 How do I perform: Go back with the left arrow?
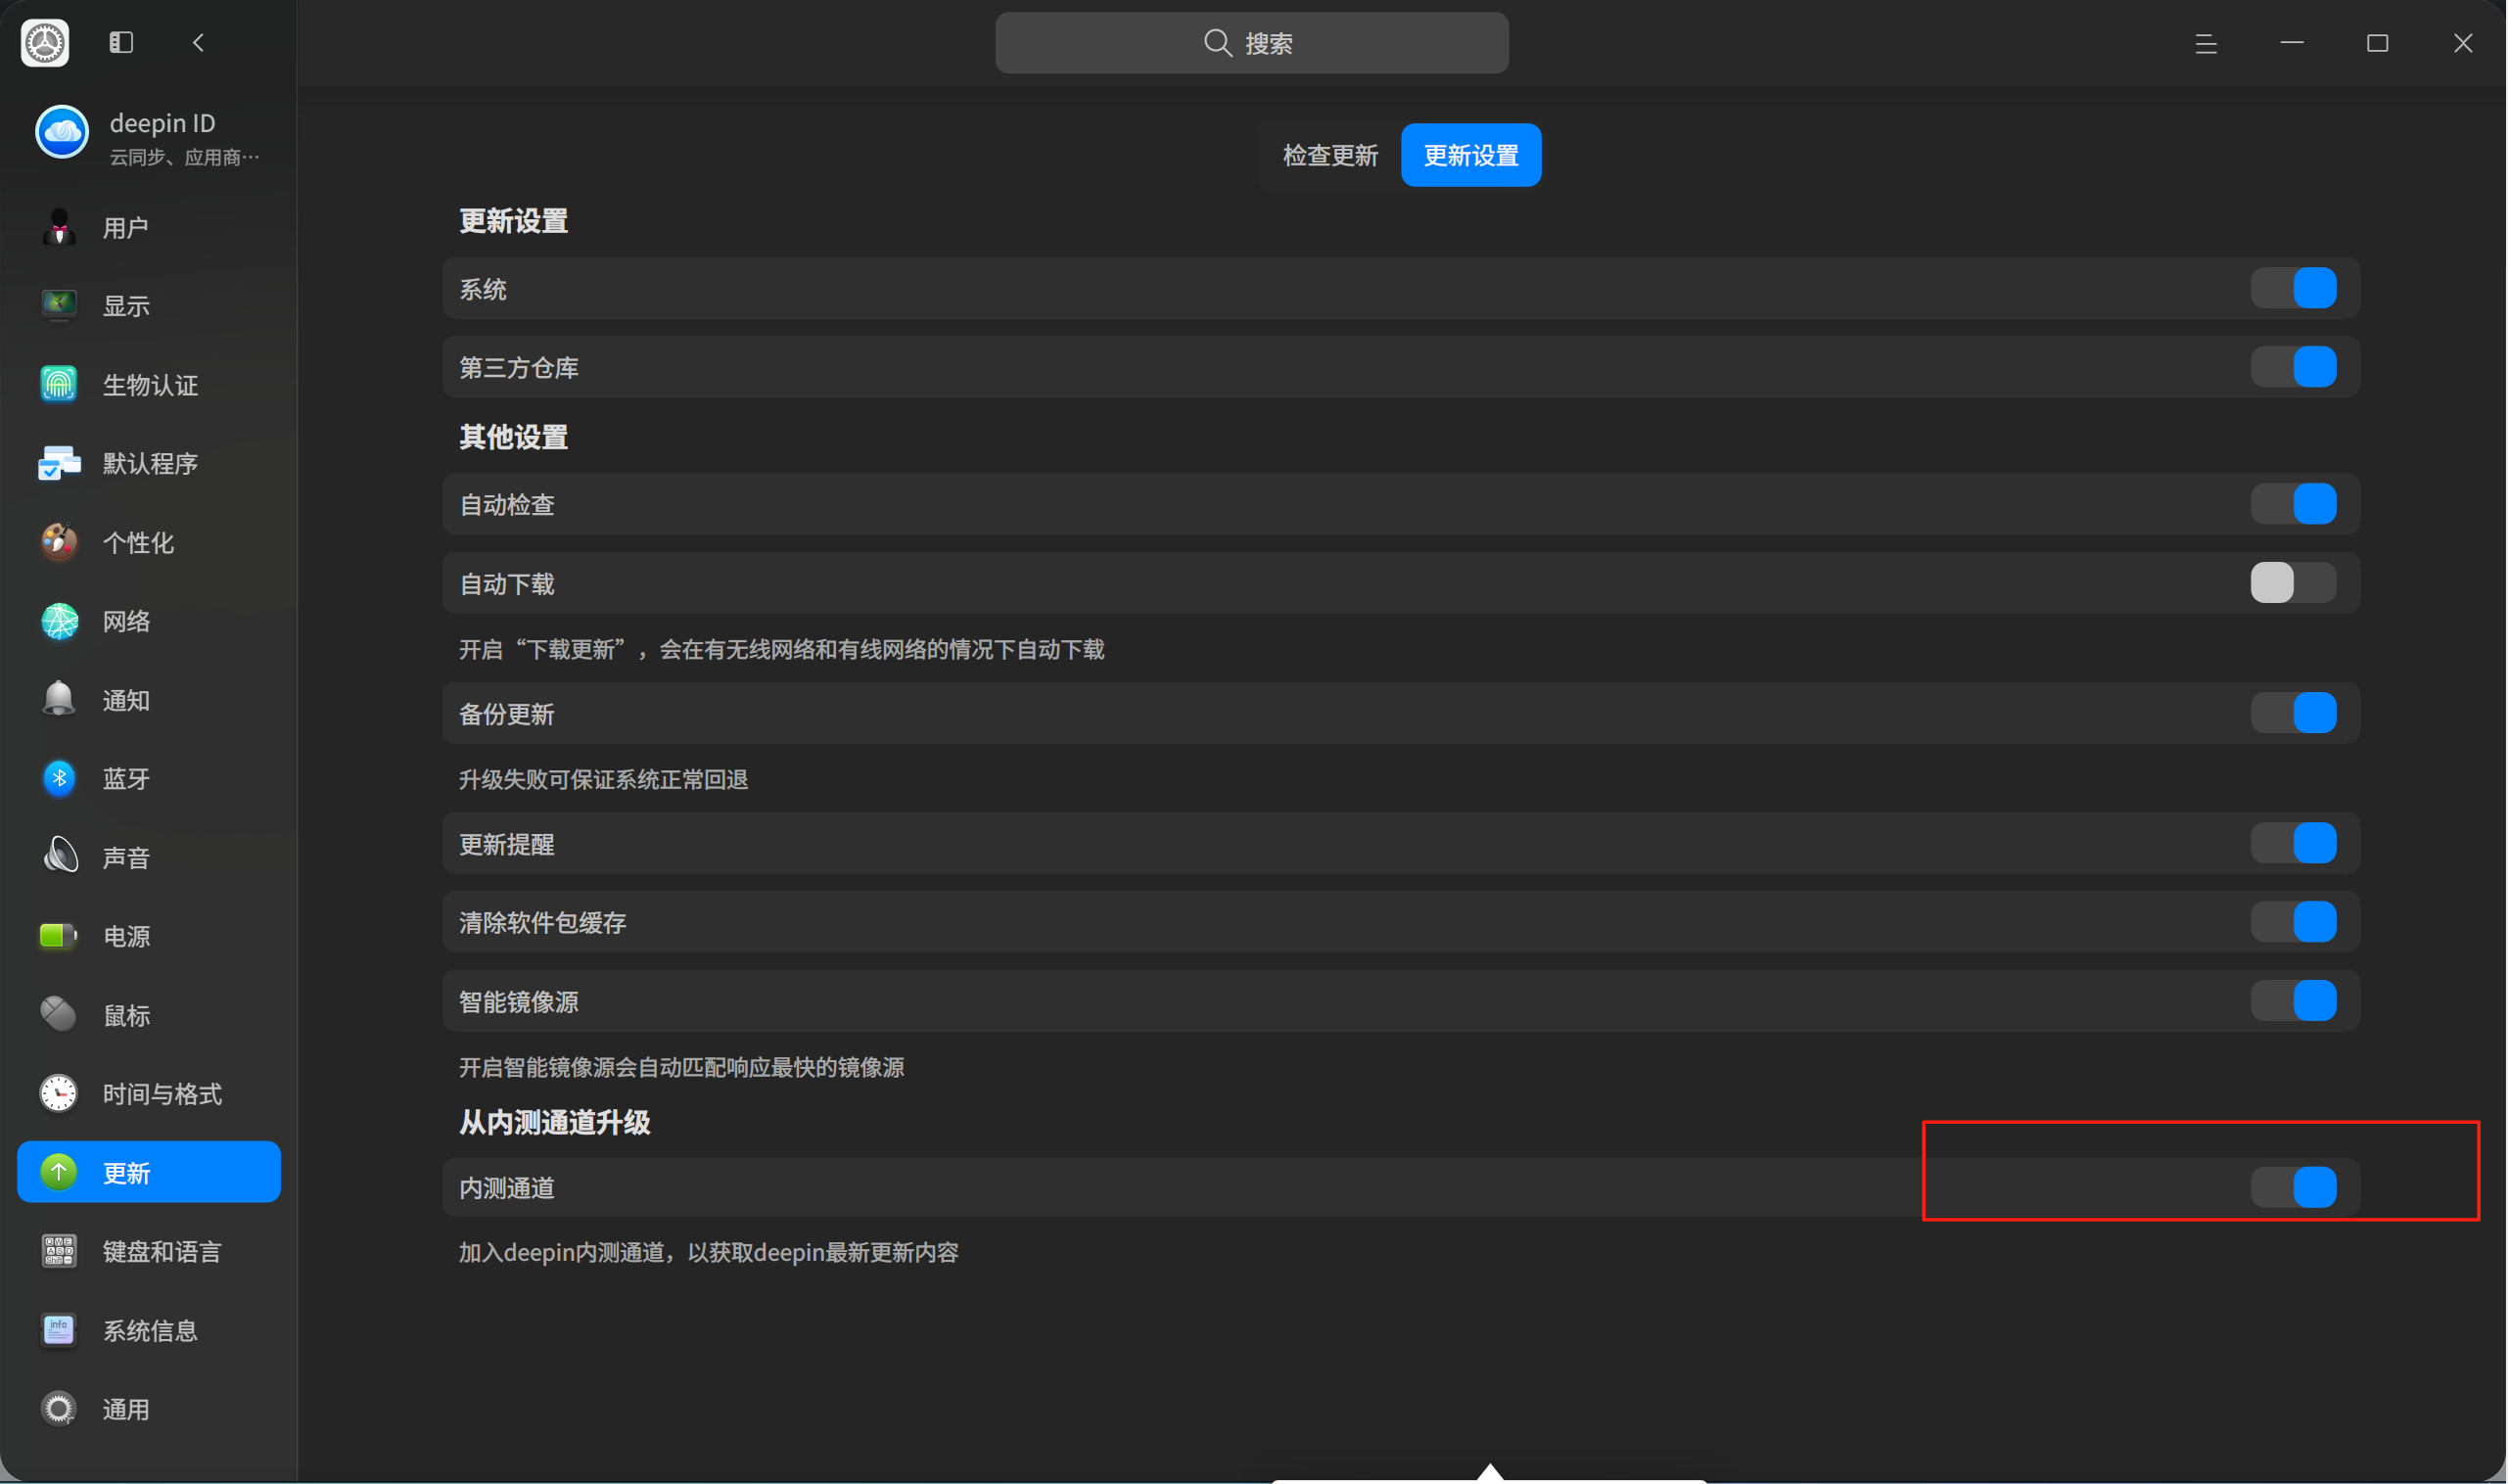tap(198, 42)
